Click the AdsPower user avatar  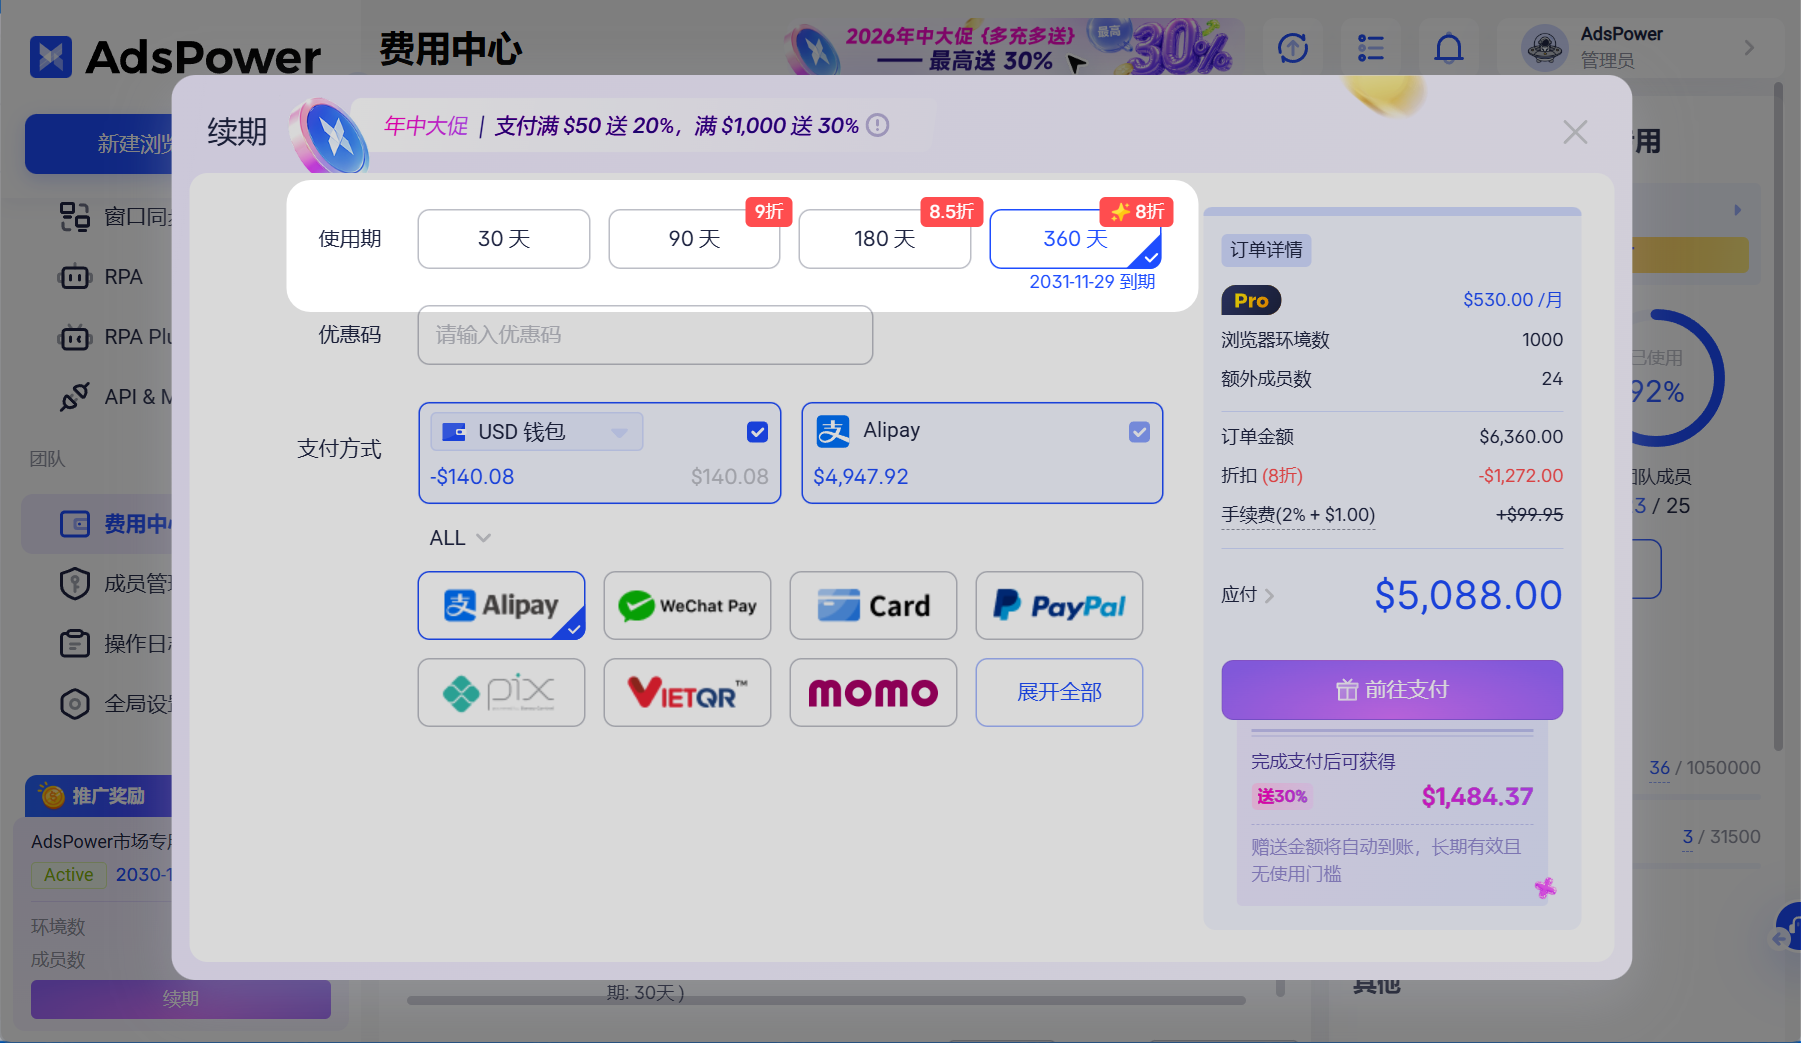(x=1544, y=47)
